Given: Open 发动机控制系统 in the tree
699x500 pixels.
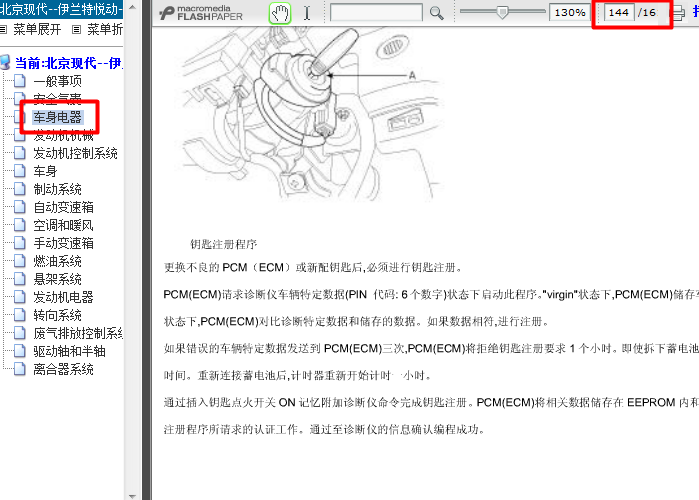Looking at the screenshot, I should pos(75,153).
